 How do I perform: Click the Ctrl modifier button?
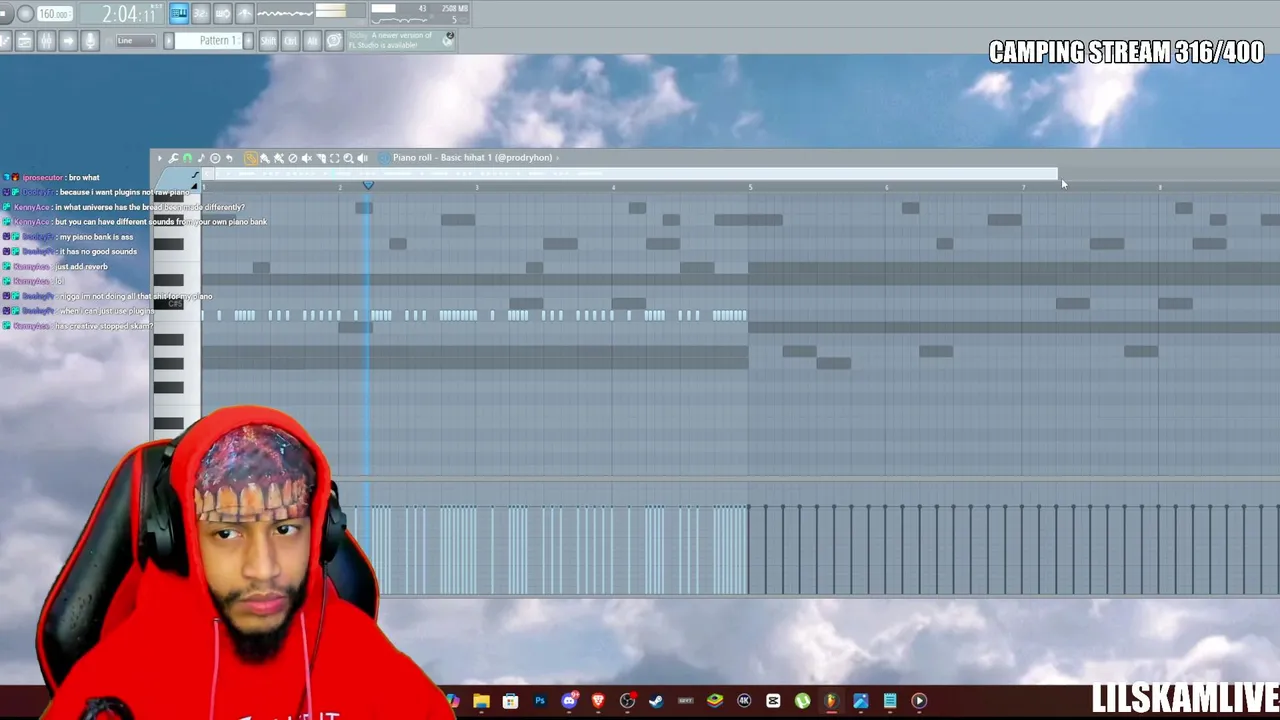290,41
